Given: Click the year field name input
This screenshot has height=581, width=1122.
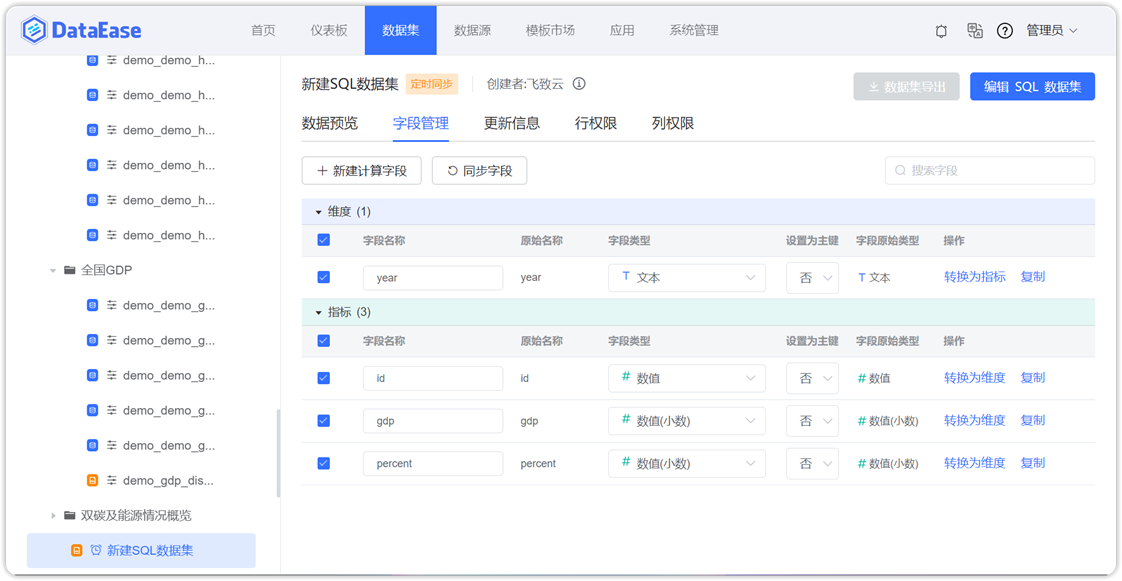Looking at the screenshot, I should (433, 278).
